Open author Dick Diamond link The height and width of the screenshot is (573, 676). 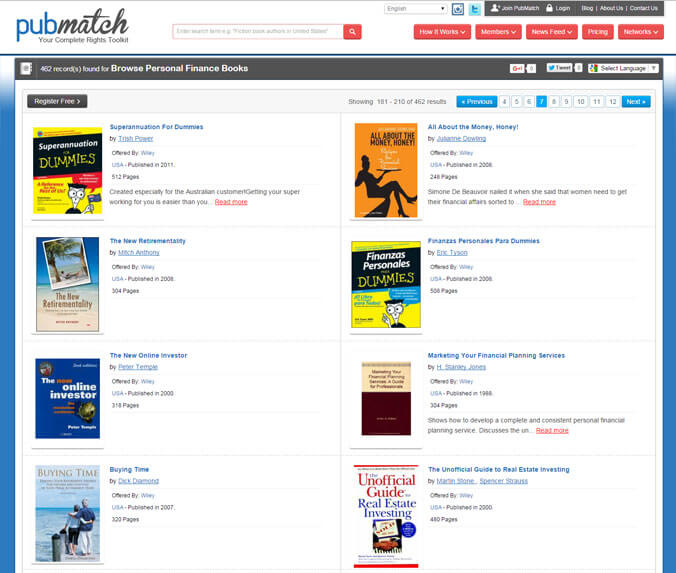point(138,481)
